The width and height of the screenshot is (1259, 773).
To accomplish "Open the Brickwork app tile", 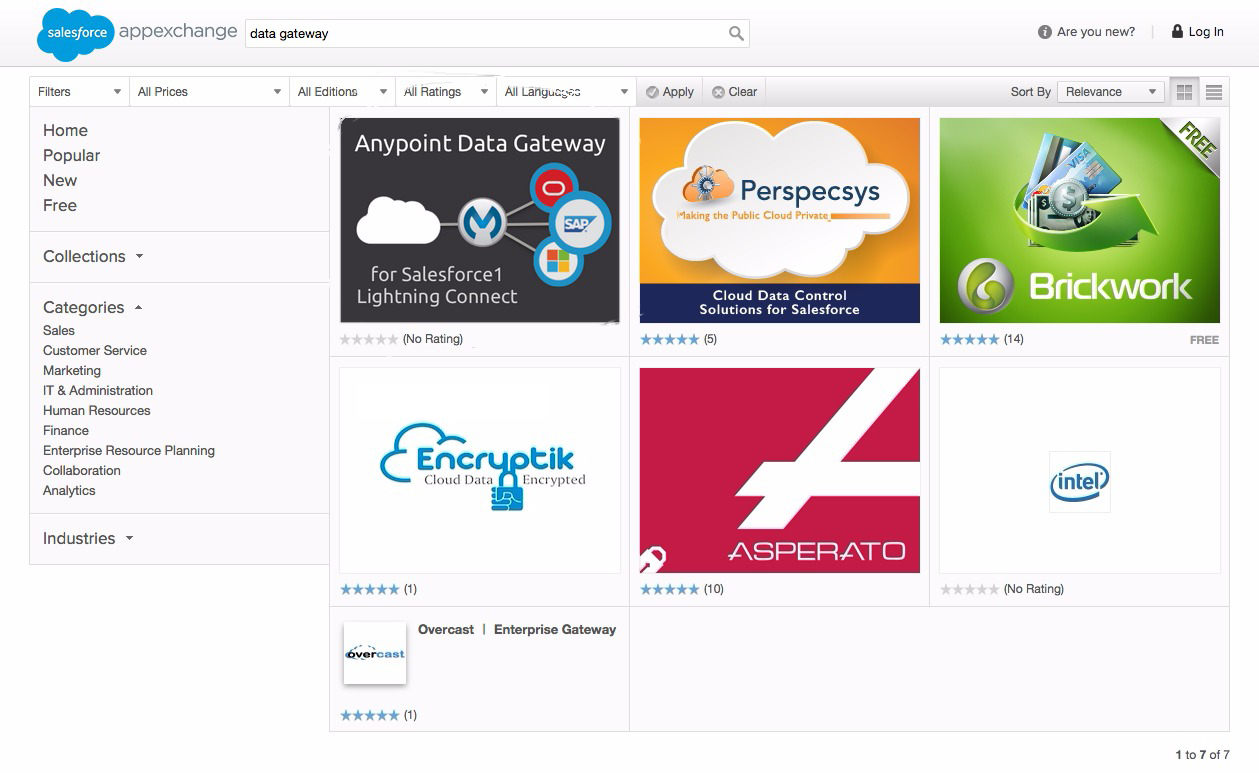I will pyautogui.click(x=1080, y=220).
